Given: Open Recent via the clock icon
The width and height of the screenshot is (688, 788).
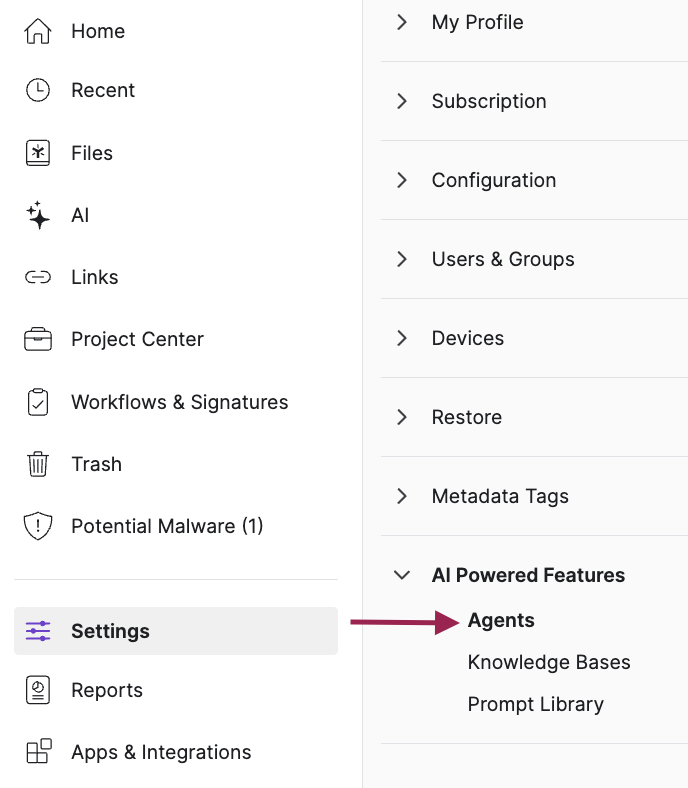Looking at the screenshot, I should point(38,90).
